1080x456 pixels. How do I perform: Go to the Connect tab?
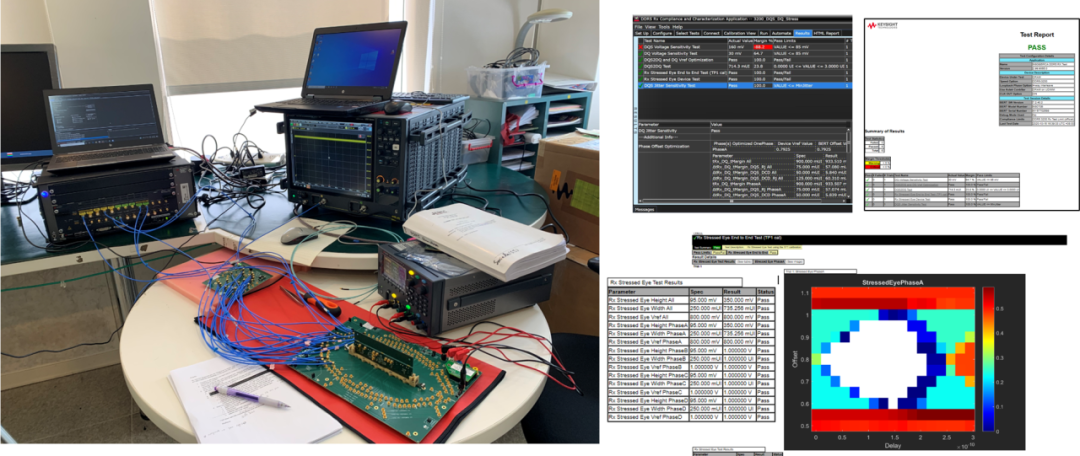coord(712,33)
